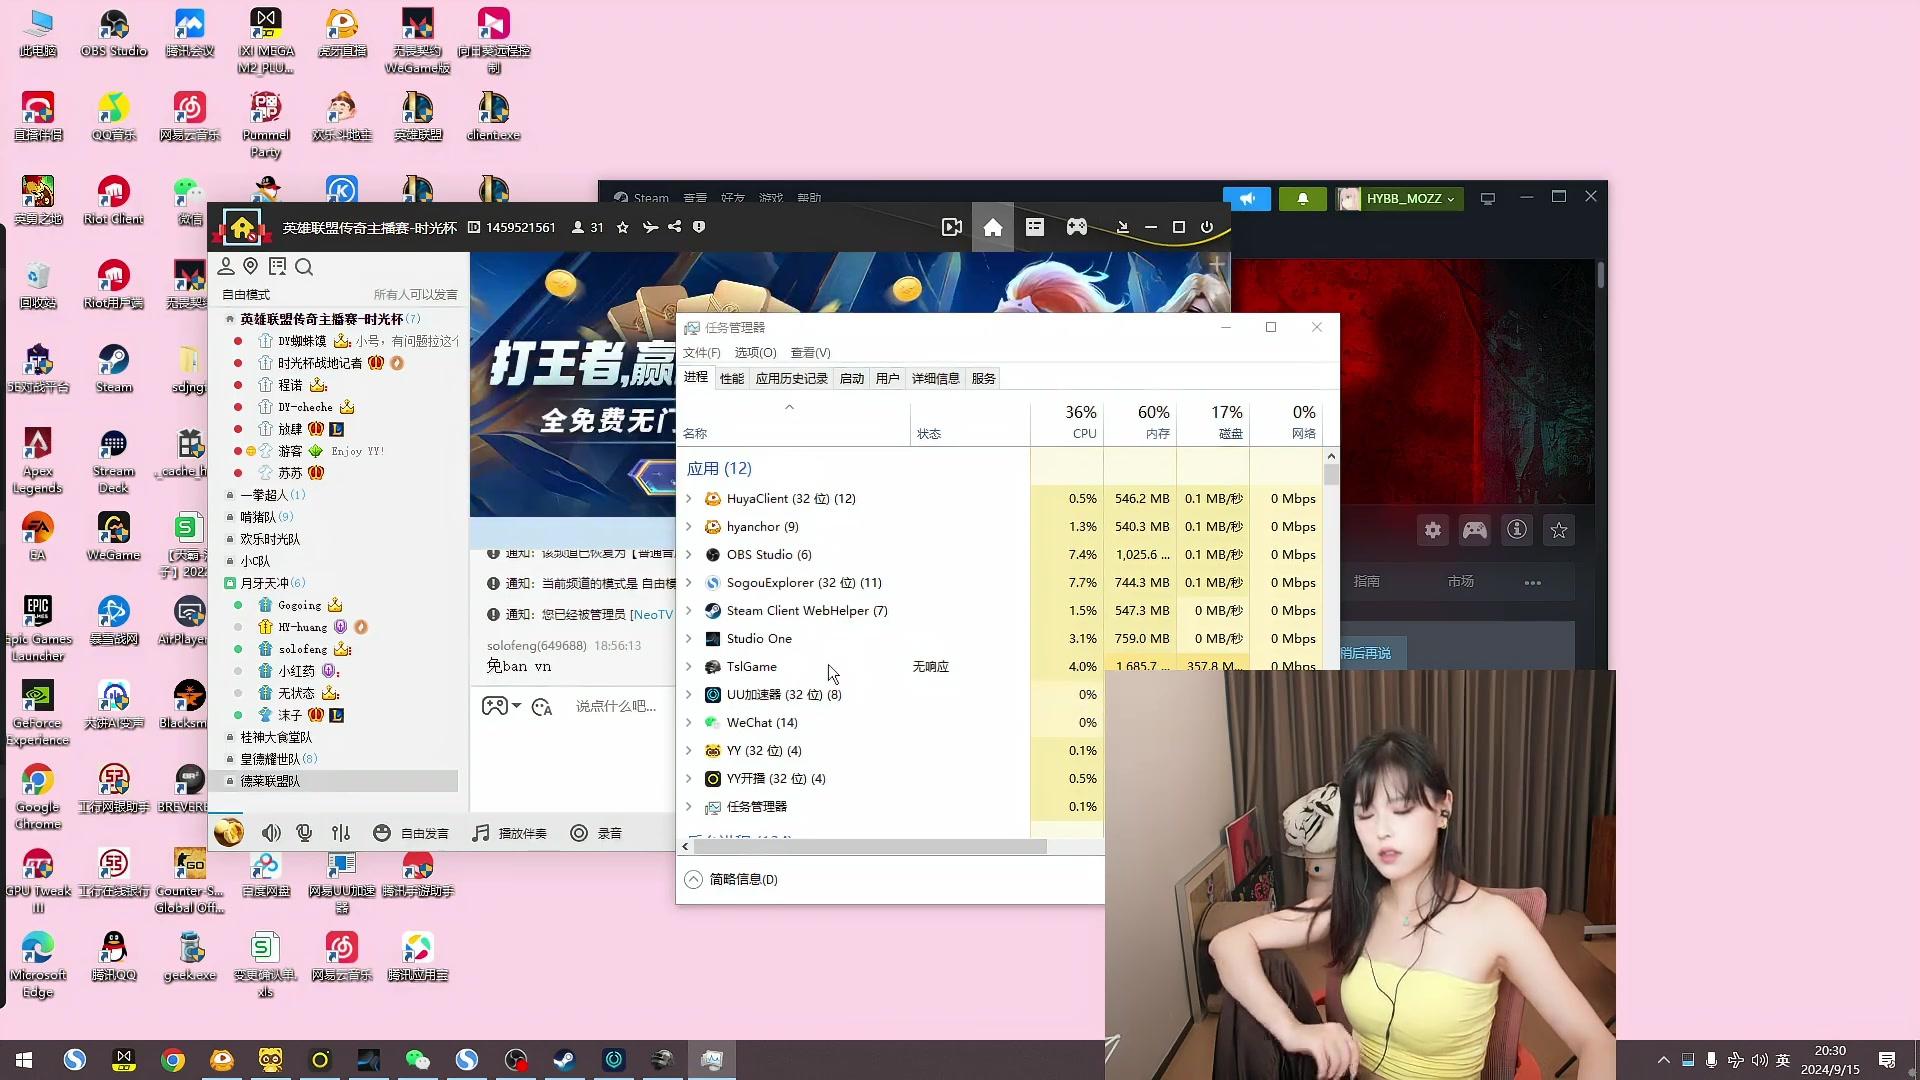Click the Steam taskbar icon
The image size is (1920, 1080).
(x=565, y=1060)
